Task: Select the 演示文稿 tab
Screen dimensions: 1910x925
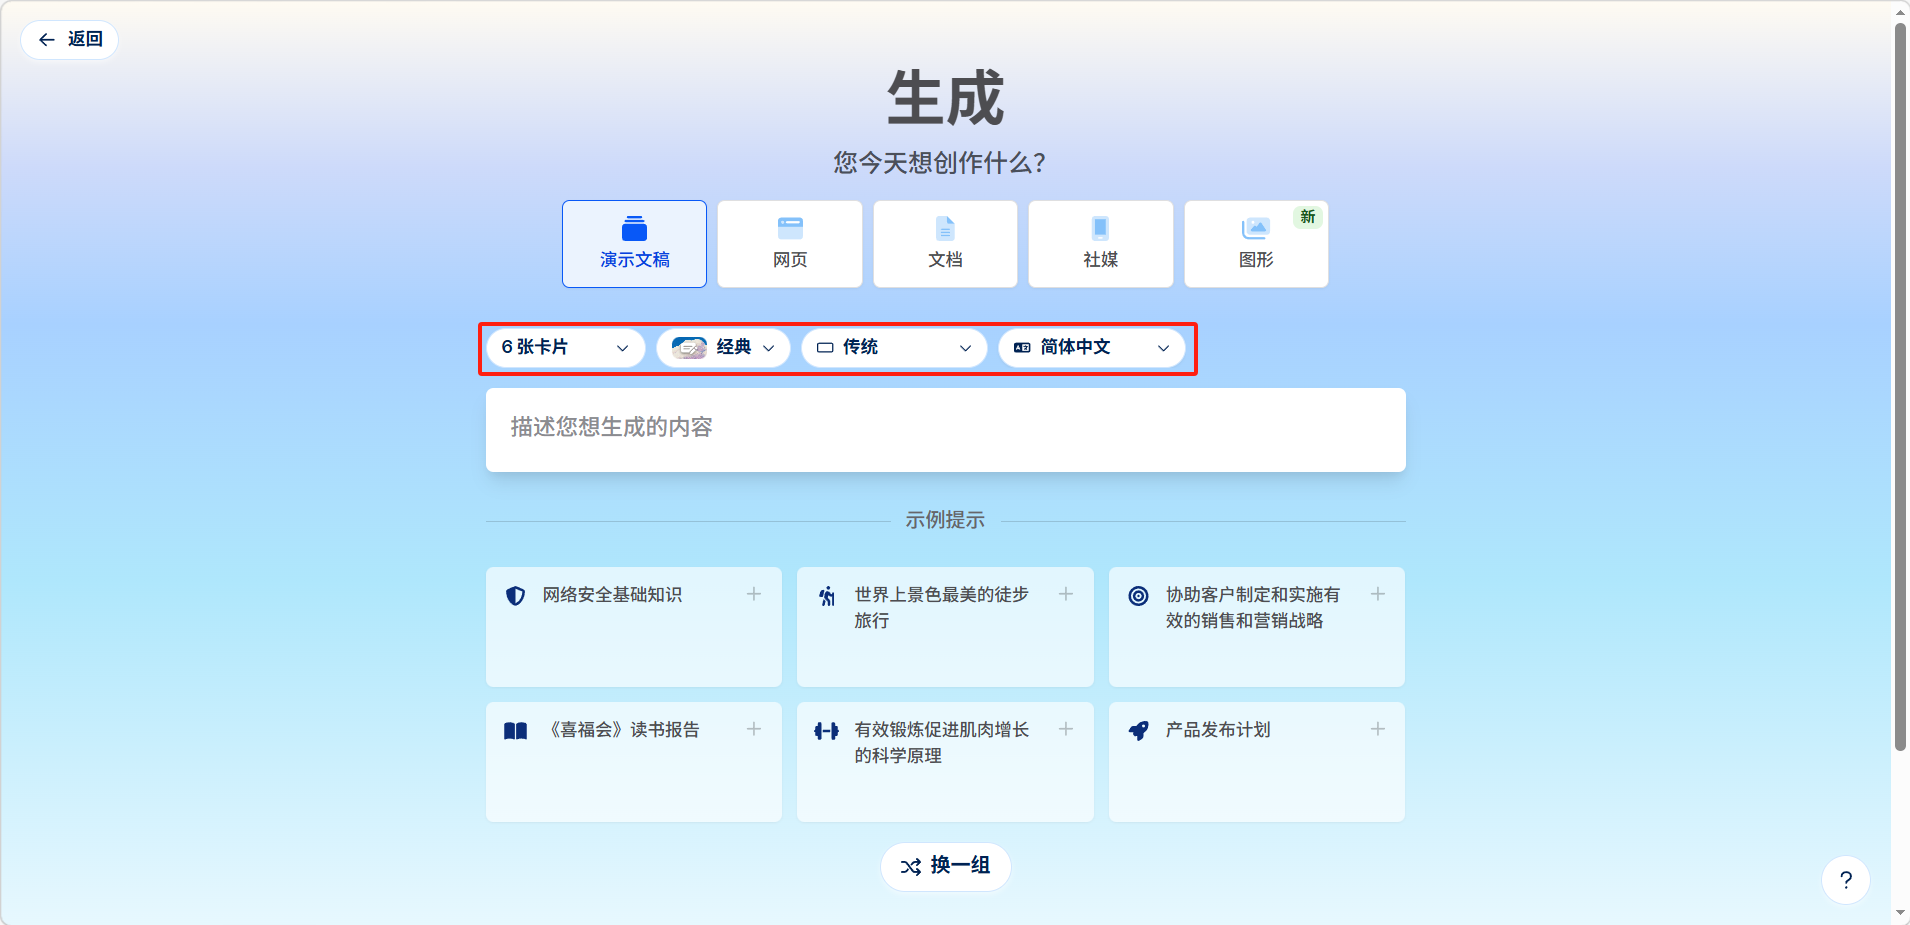Action: click(634, 244)
